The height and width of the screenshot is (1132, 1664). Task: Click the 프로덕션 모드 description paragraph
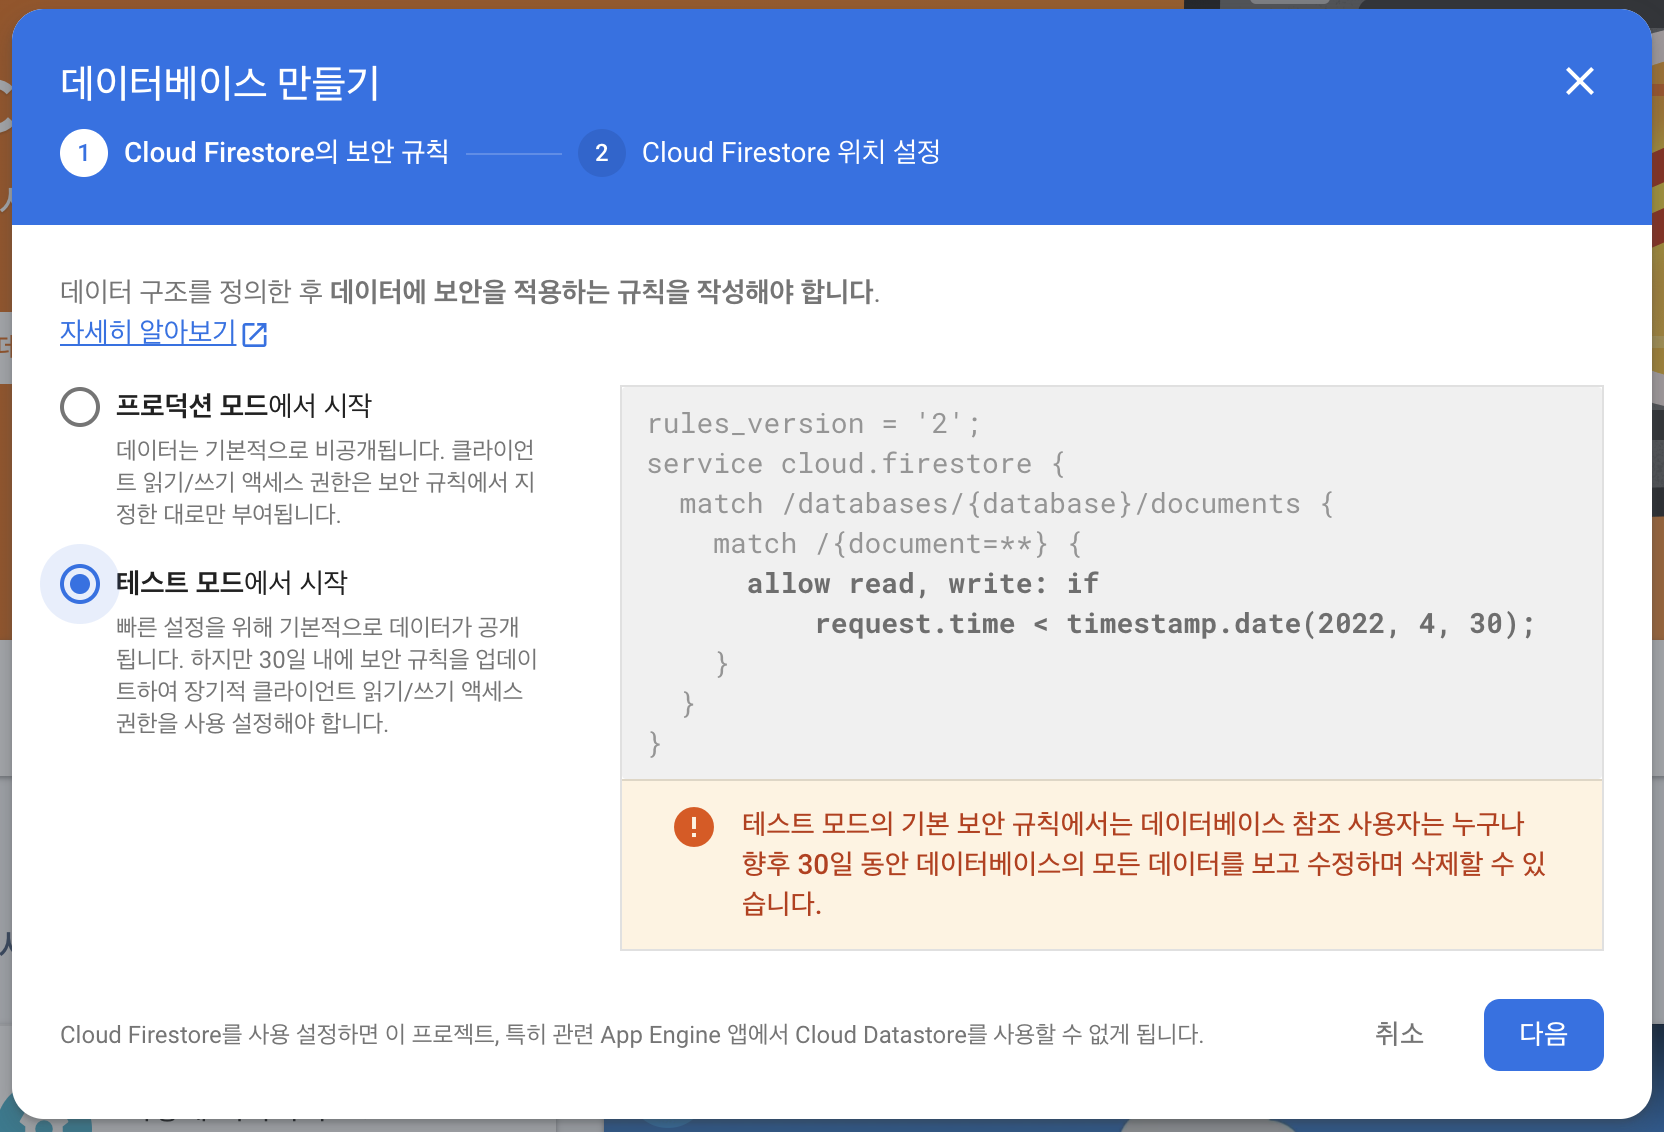326,482
